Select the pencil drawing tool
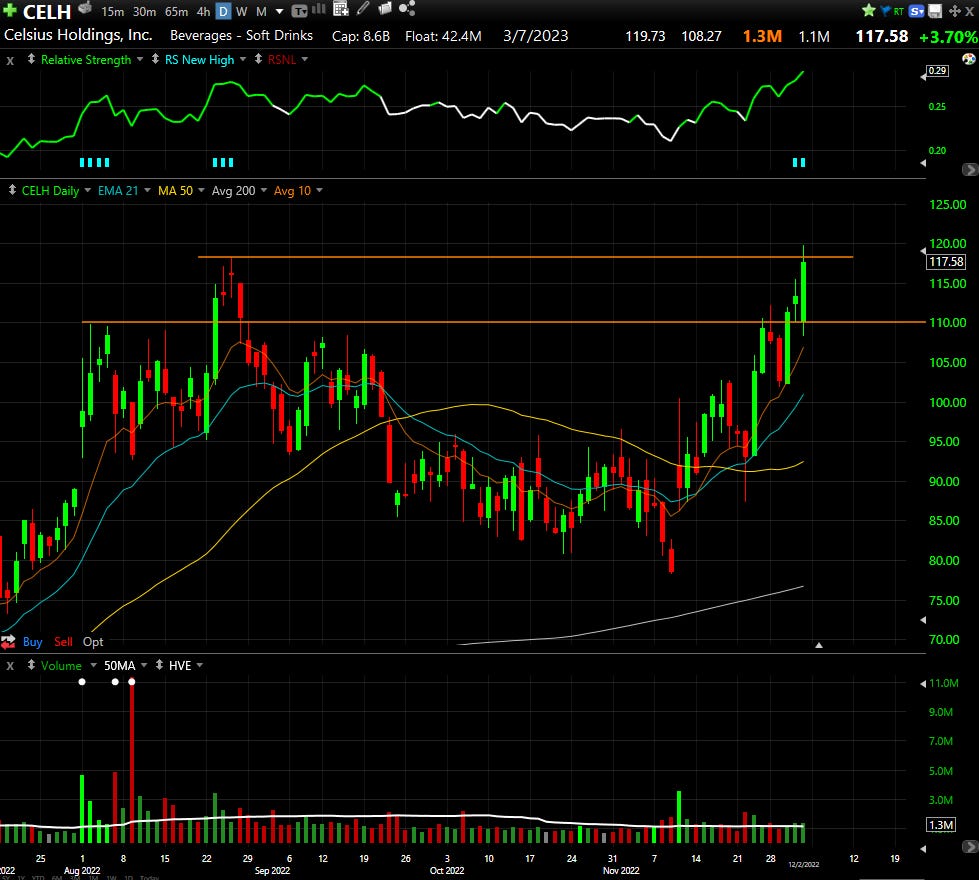979x880 pixels. 363,8
